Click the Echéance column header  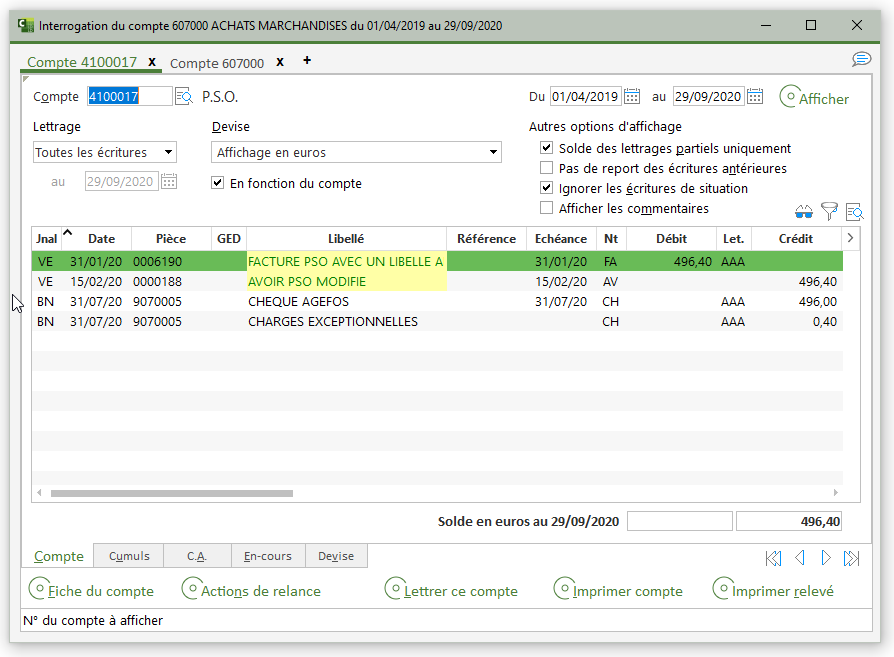561,238
